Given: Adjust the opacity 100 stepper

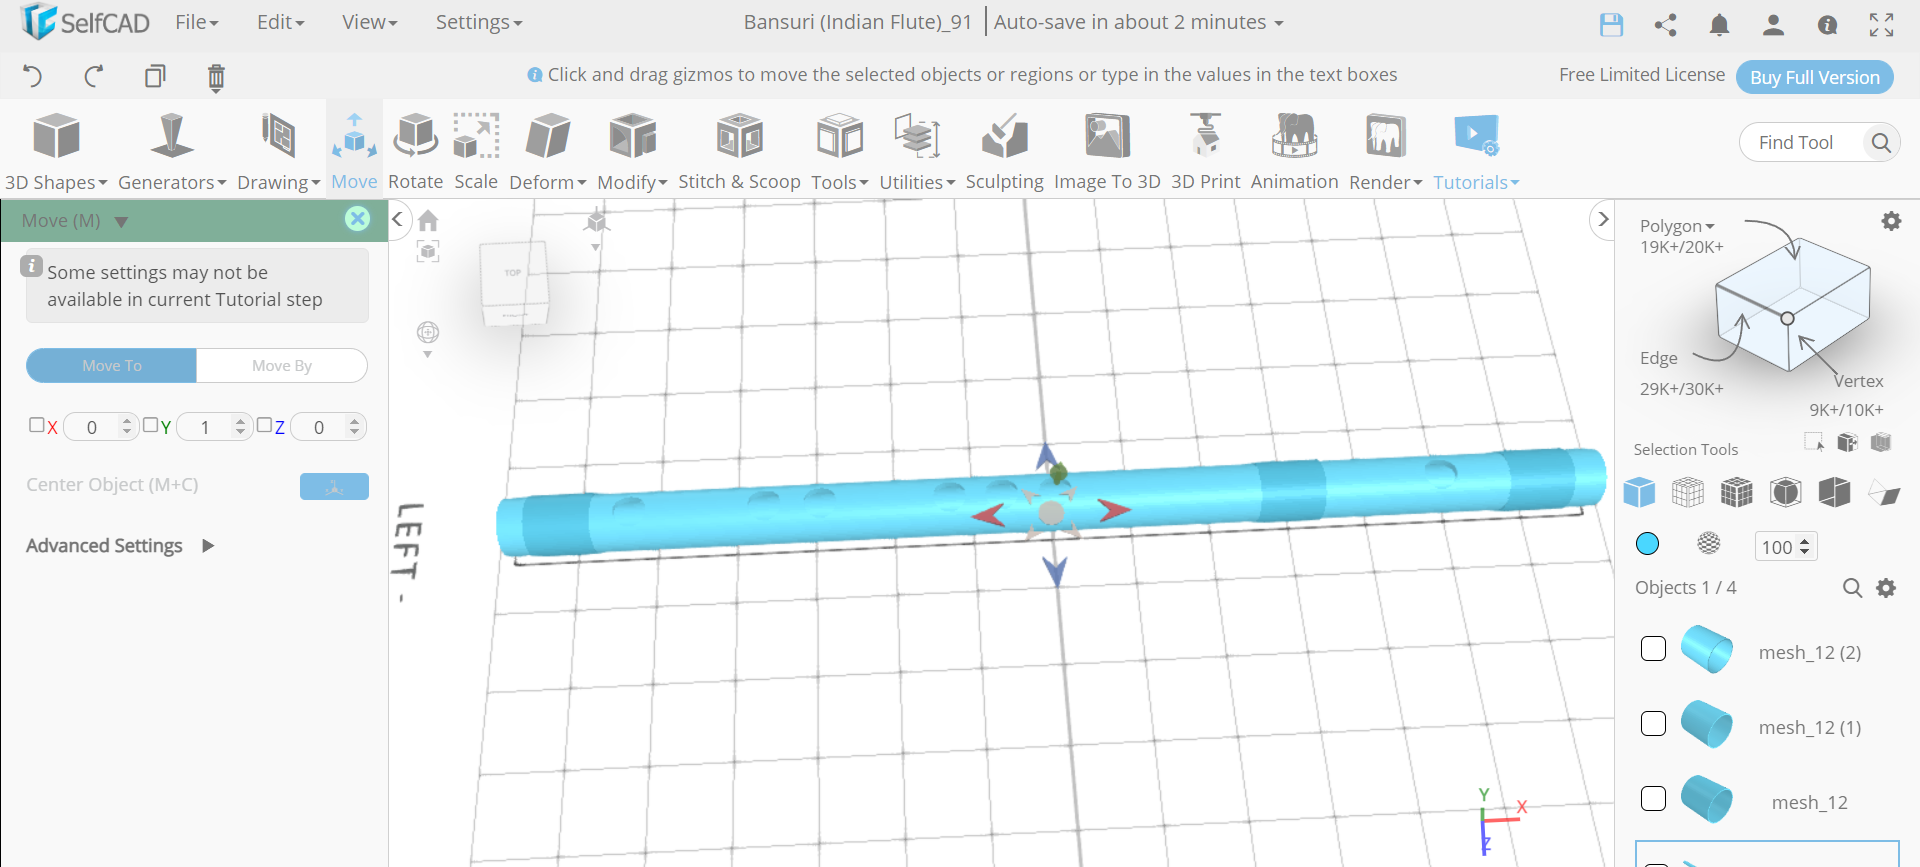Looking at the screenshot, I should 1805,546.
